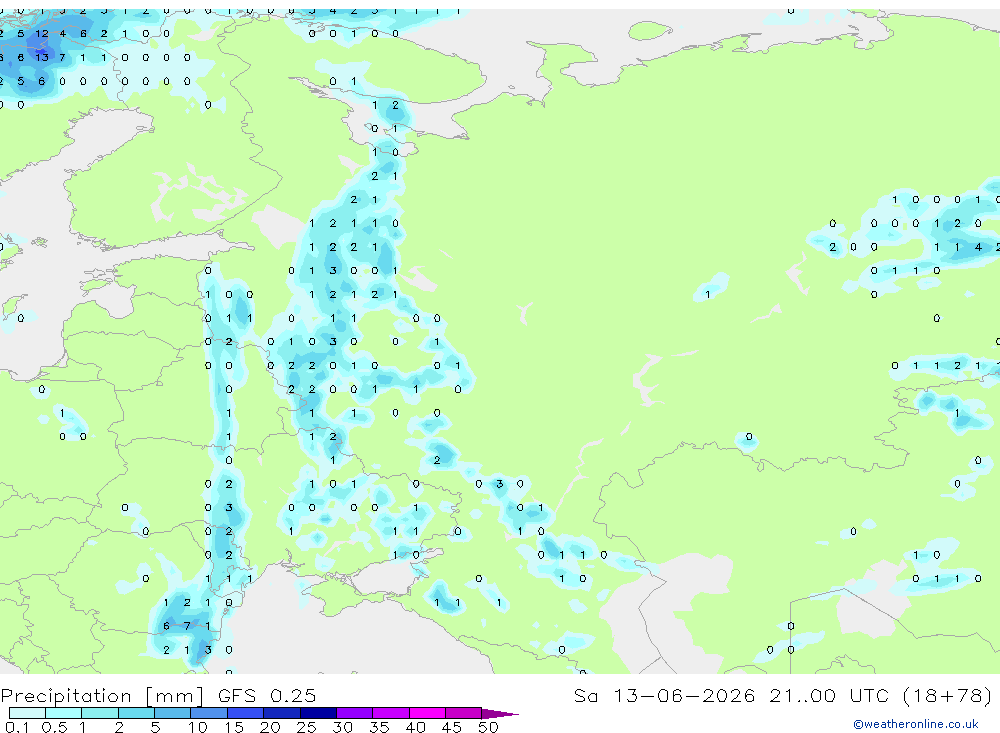Click the '0.5' legend scale label
1000x733 pixels.
pos(54,727)
